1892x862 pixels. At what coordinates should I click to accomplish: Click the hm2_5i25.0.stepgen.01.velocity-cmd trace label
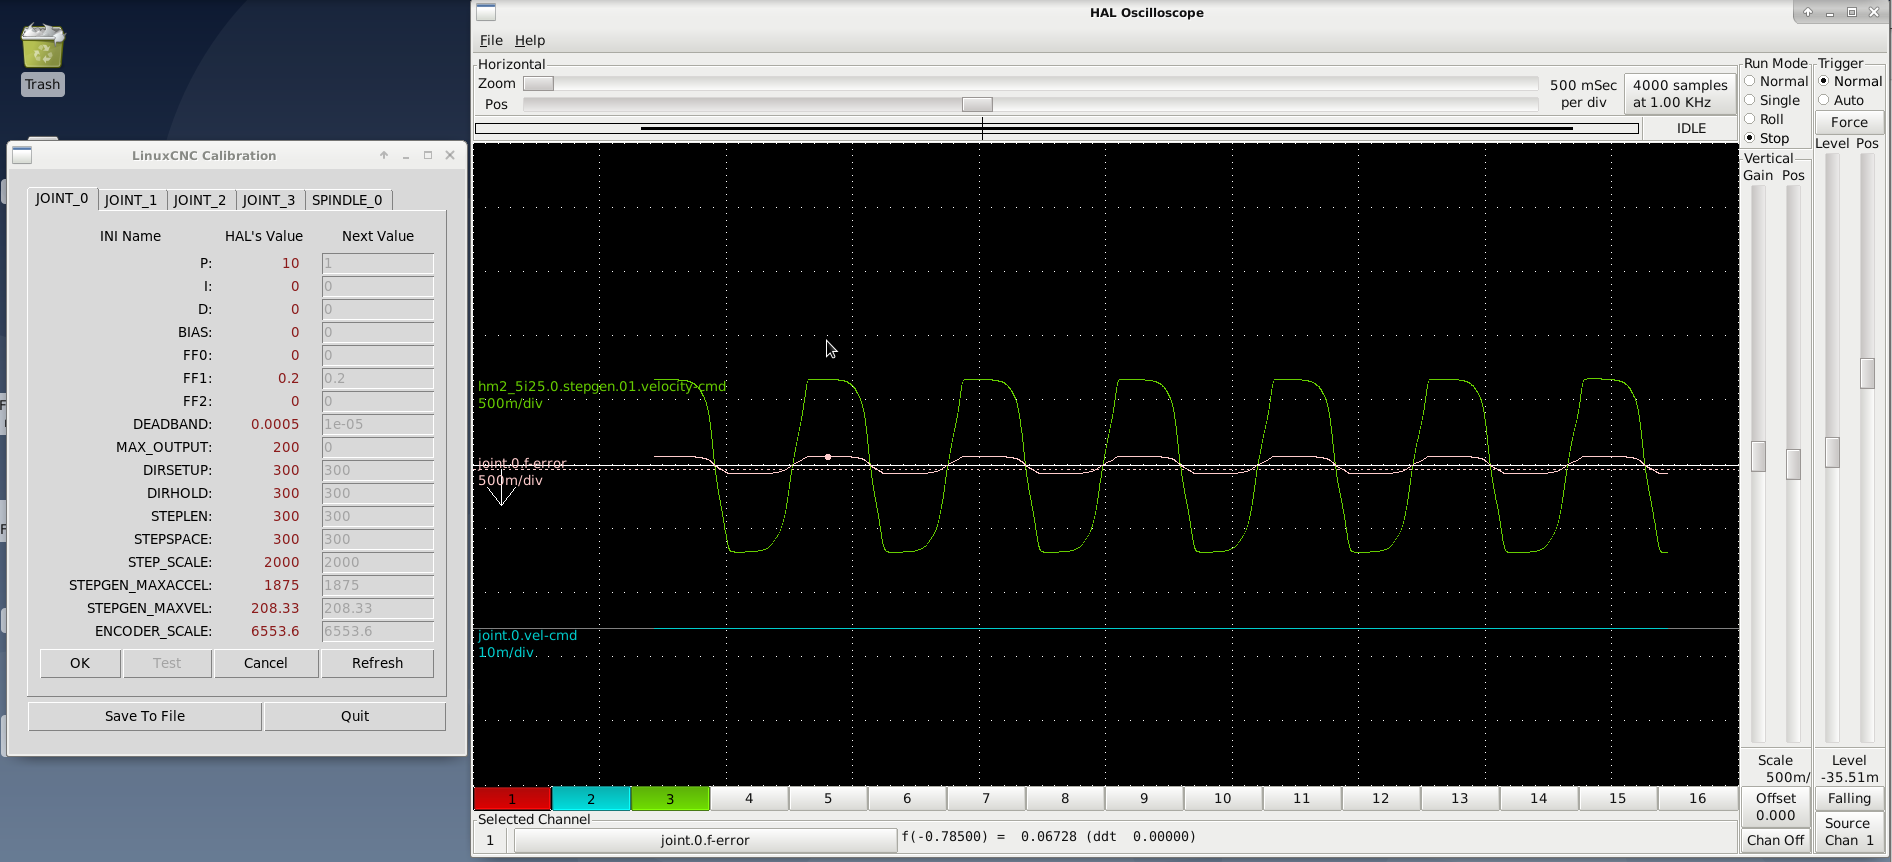pyautogui.click(x=602, y=386)
